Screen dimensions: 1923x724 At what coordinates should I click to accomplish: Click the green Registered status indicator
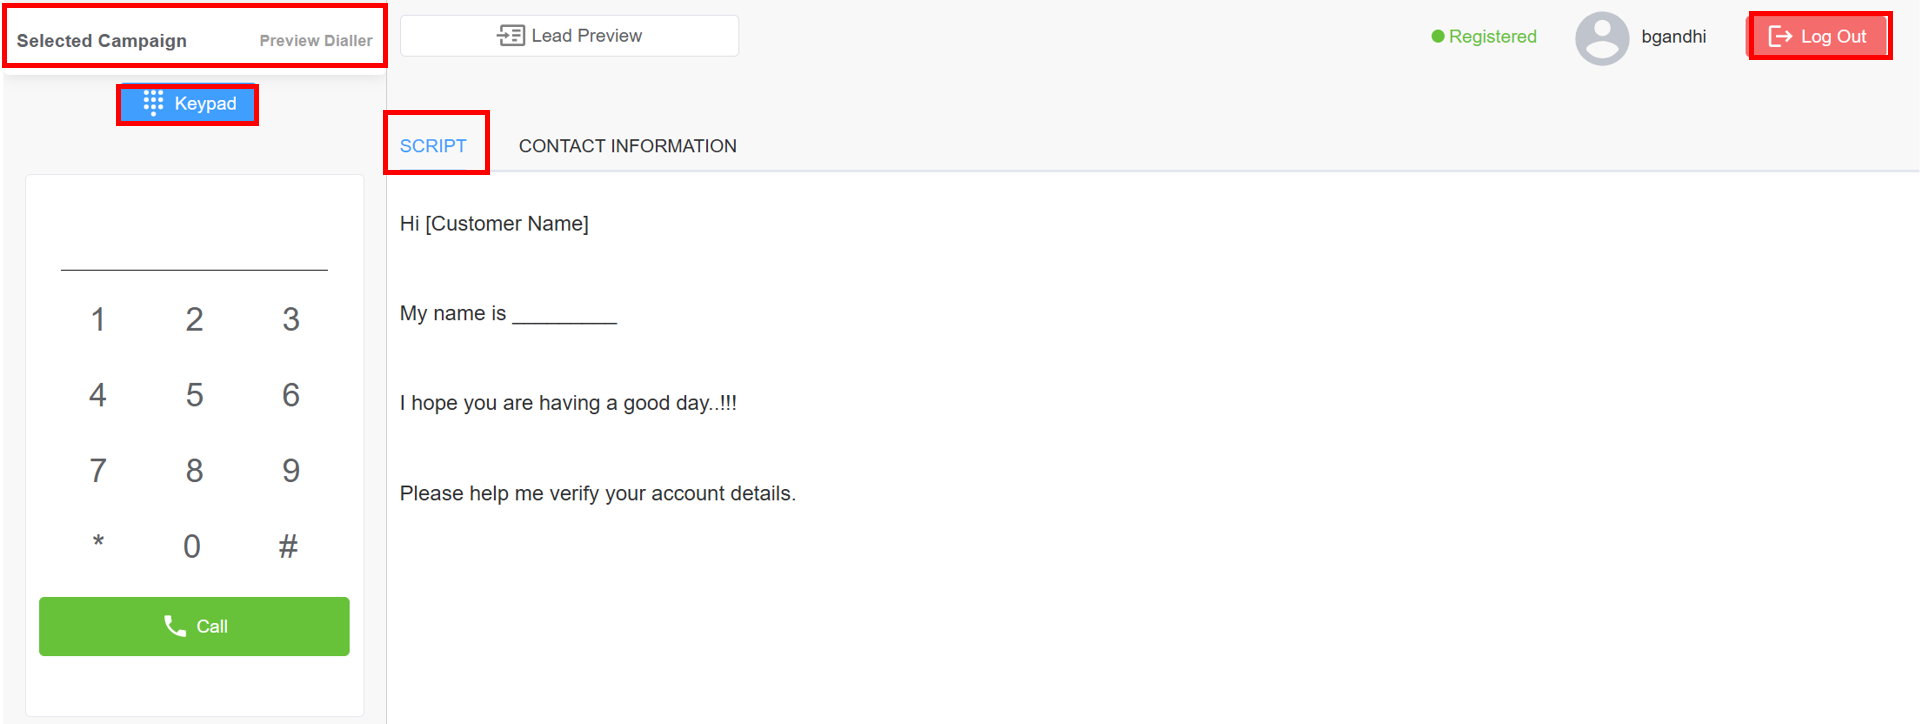[x=1484, y=37]
